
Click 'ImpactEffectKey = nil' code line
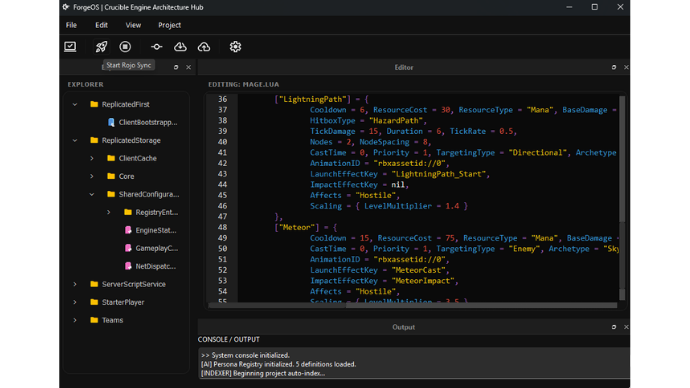(x=360, y=184)
